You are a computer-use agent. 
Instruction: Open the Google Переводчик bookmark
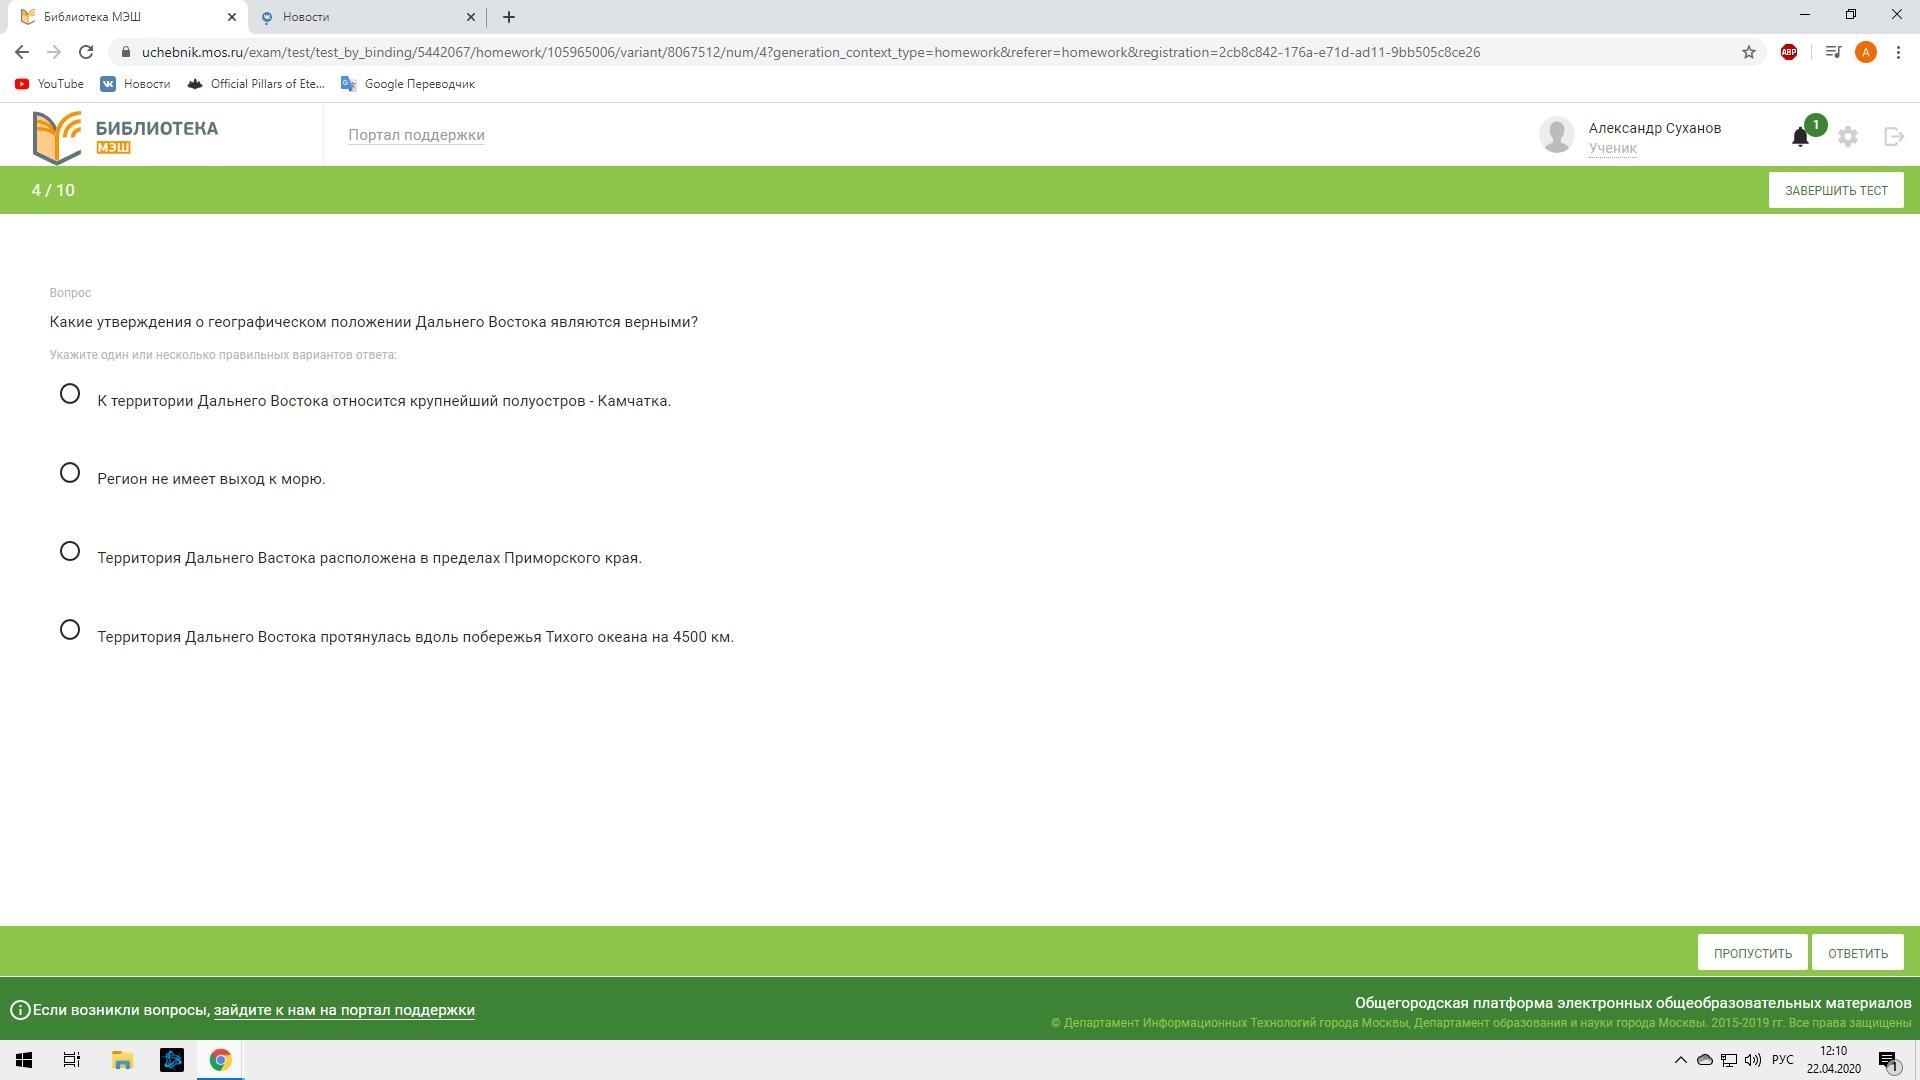click(x=408, y=84)
